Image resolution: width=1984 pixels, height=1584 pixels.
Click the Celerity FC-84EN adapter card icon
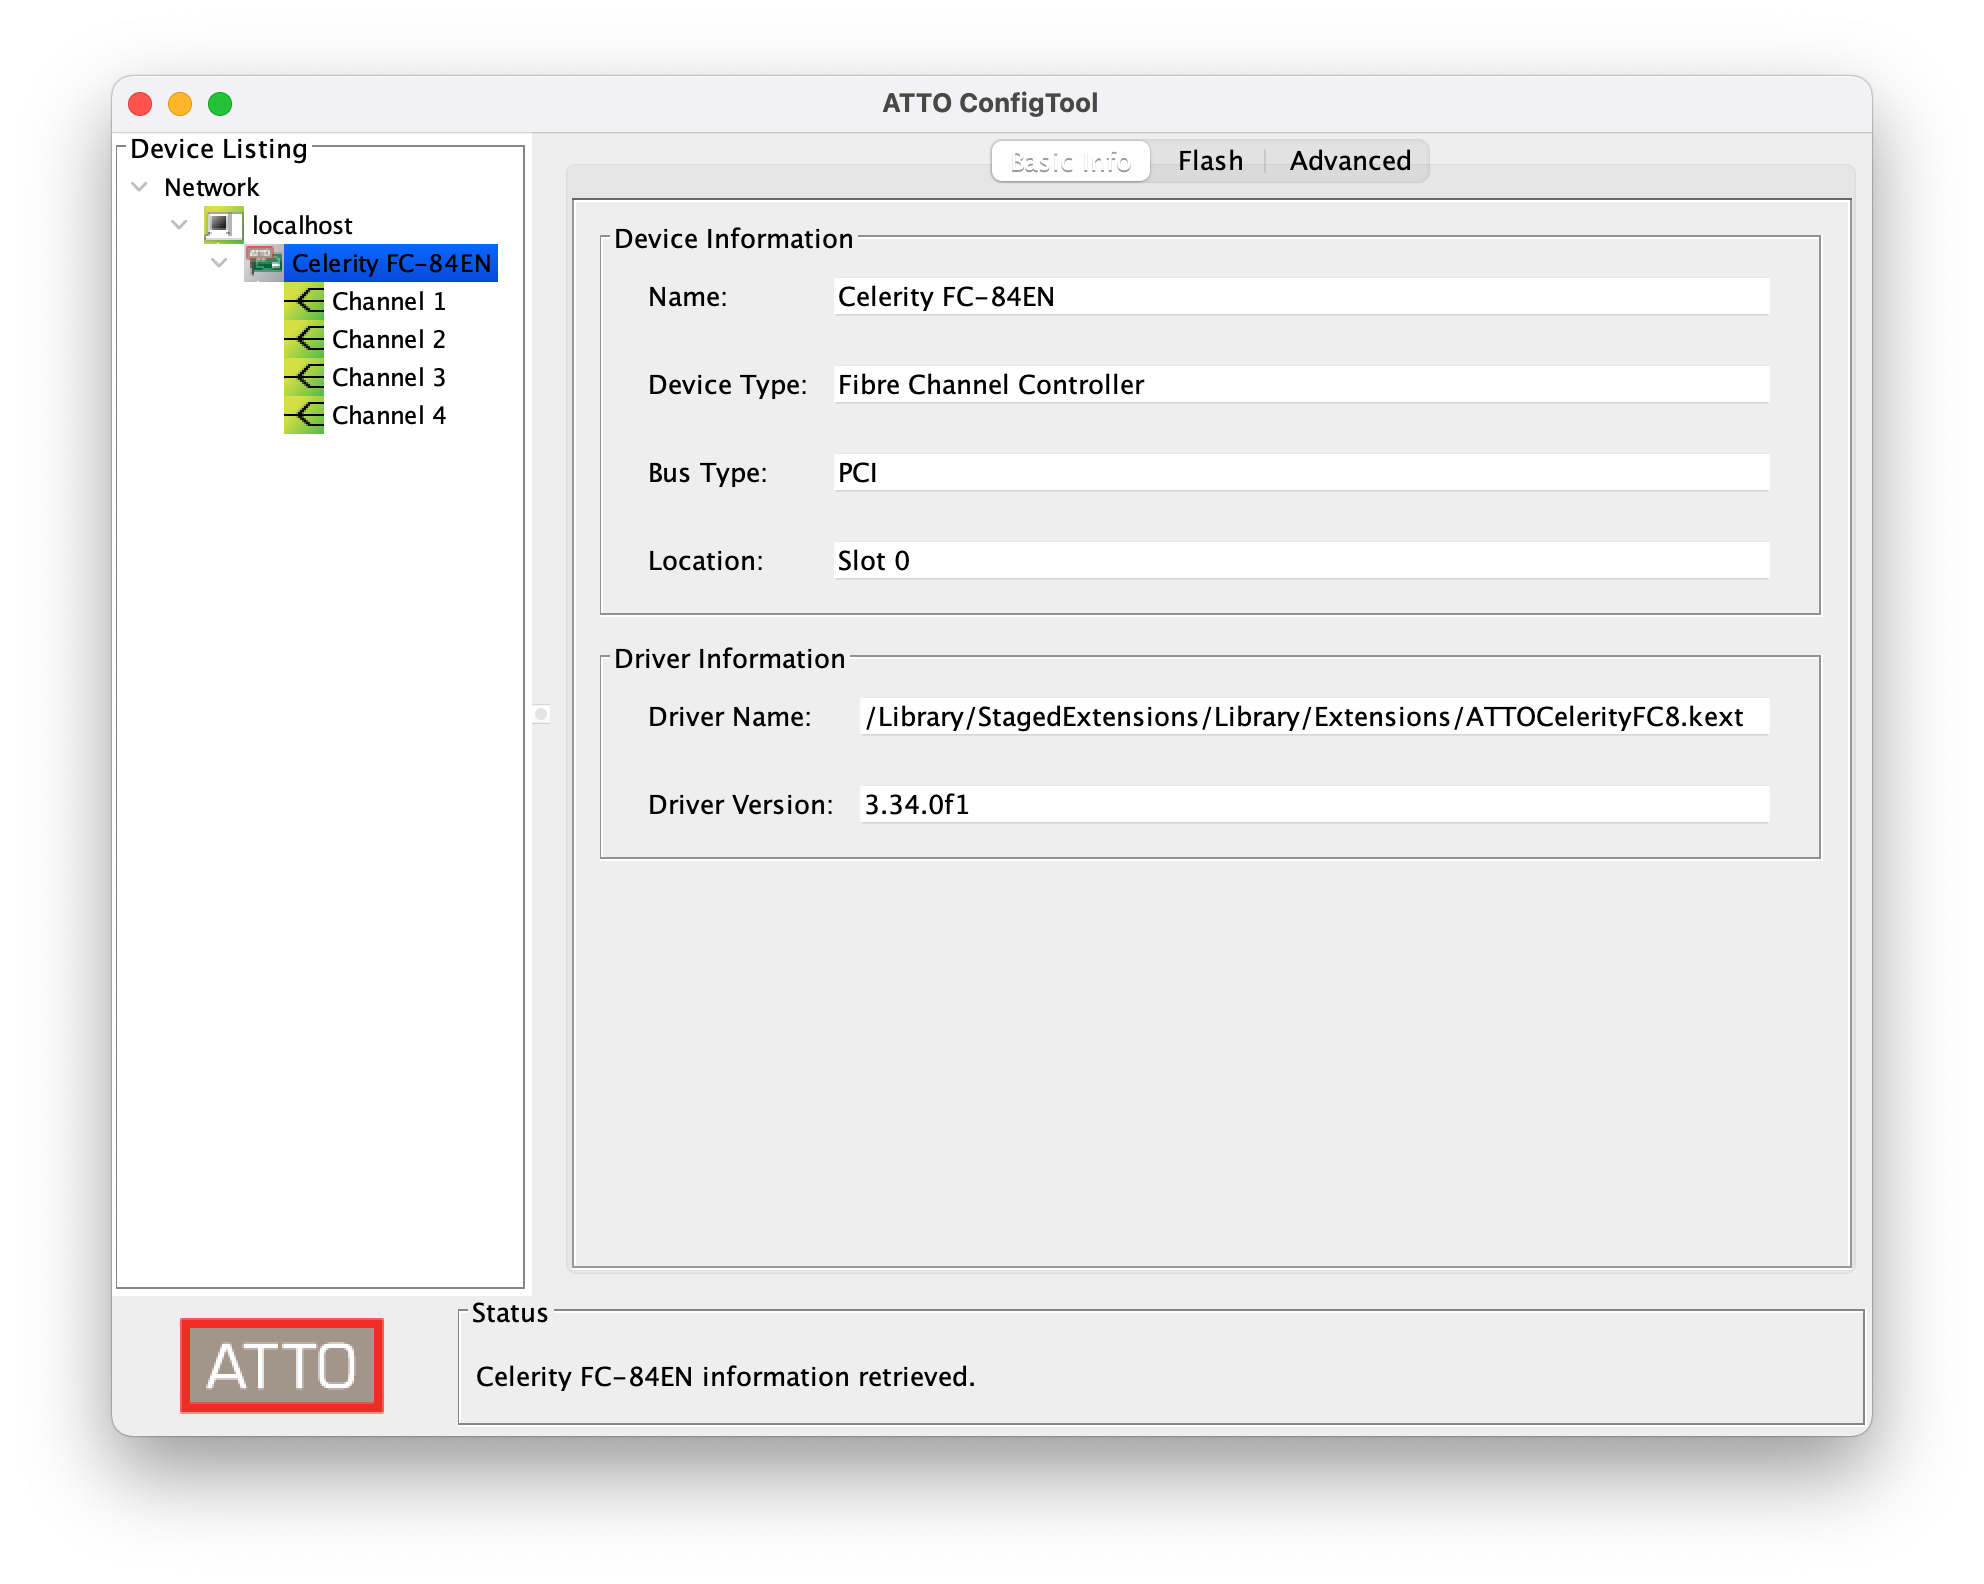[264, 263]
